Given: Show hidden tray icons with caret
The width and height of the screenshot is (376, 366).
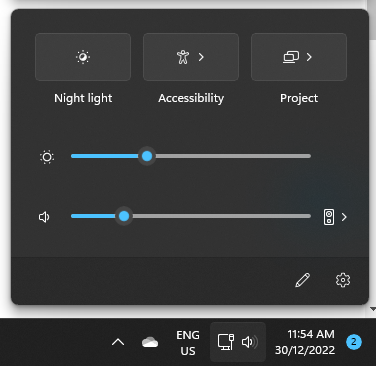Looking at the screenshot, I should coord(118,342).
